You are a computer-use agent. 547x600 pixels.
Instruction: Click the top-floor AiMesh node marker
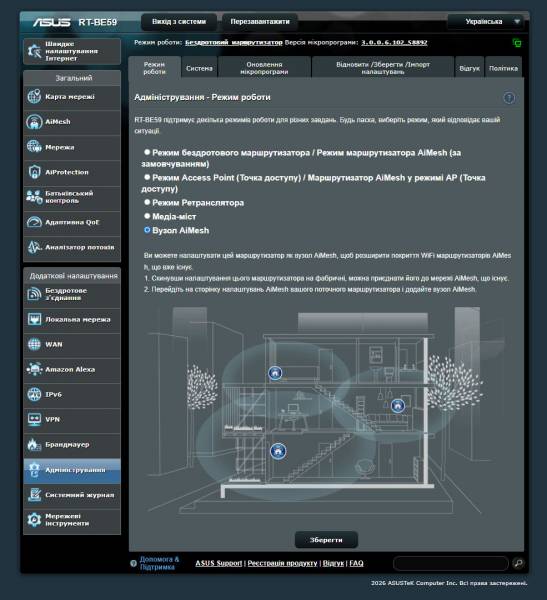tap(275, 373)
